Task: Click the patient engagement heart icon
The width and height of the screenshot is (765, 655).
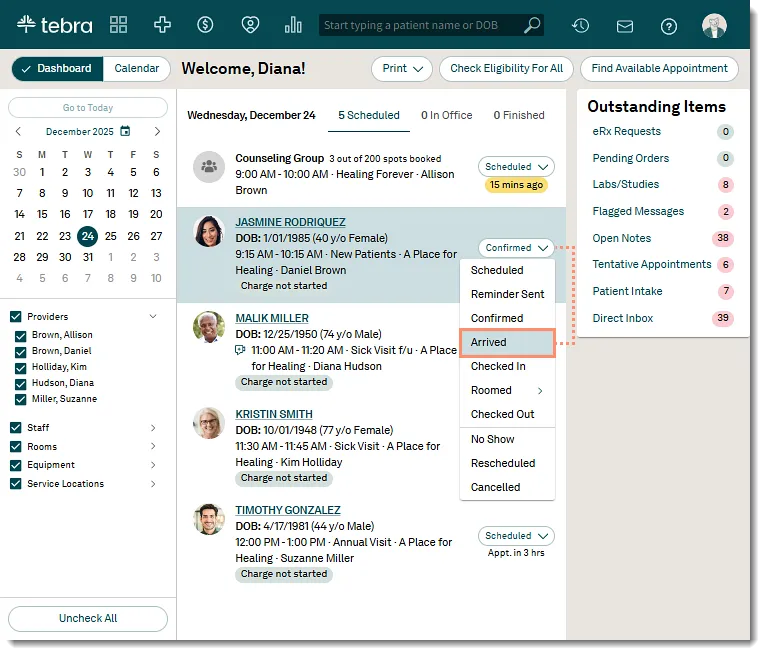Action: point(250,24)
